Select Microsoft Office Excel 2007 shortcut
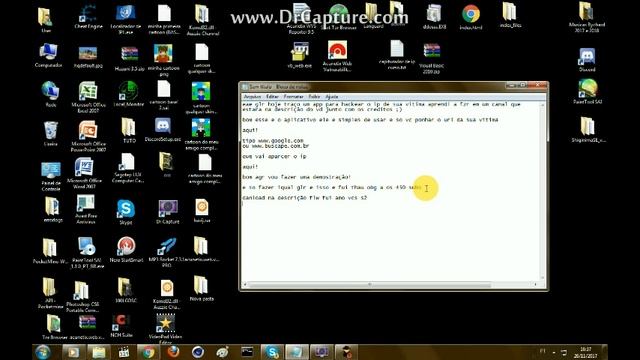 [88, 97]
